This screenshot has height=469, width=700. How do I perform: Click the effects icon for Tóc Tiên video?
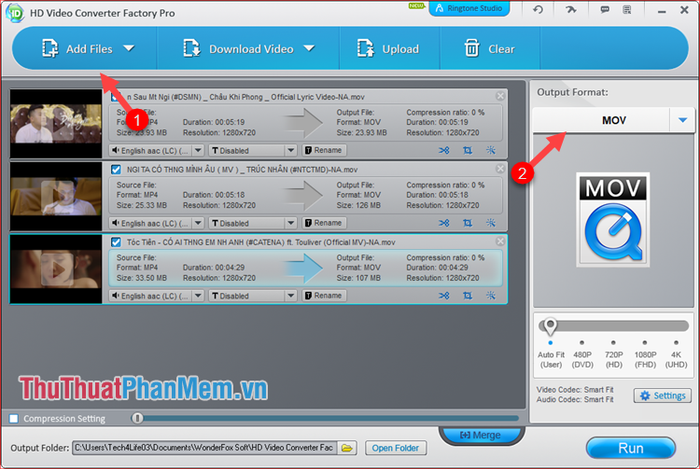pyautogui.click(x=491, y=295)
